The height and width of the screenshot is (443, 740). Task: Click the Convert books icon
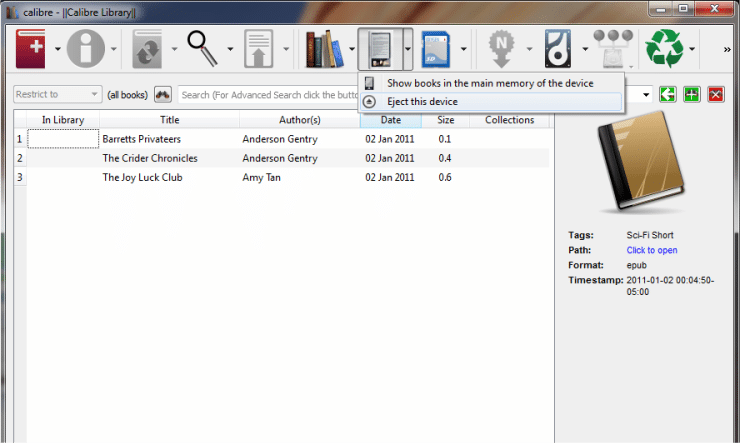tap(147, 49)
